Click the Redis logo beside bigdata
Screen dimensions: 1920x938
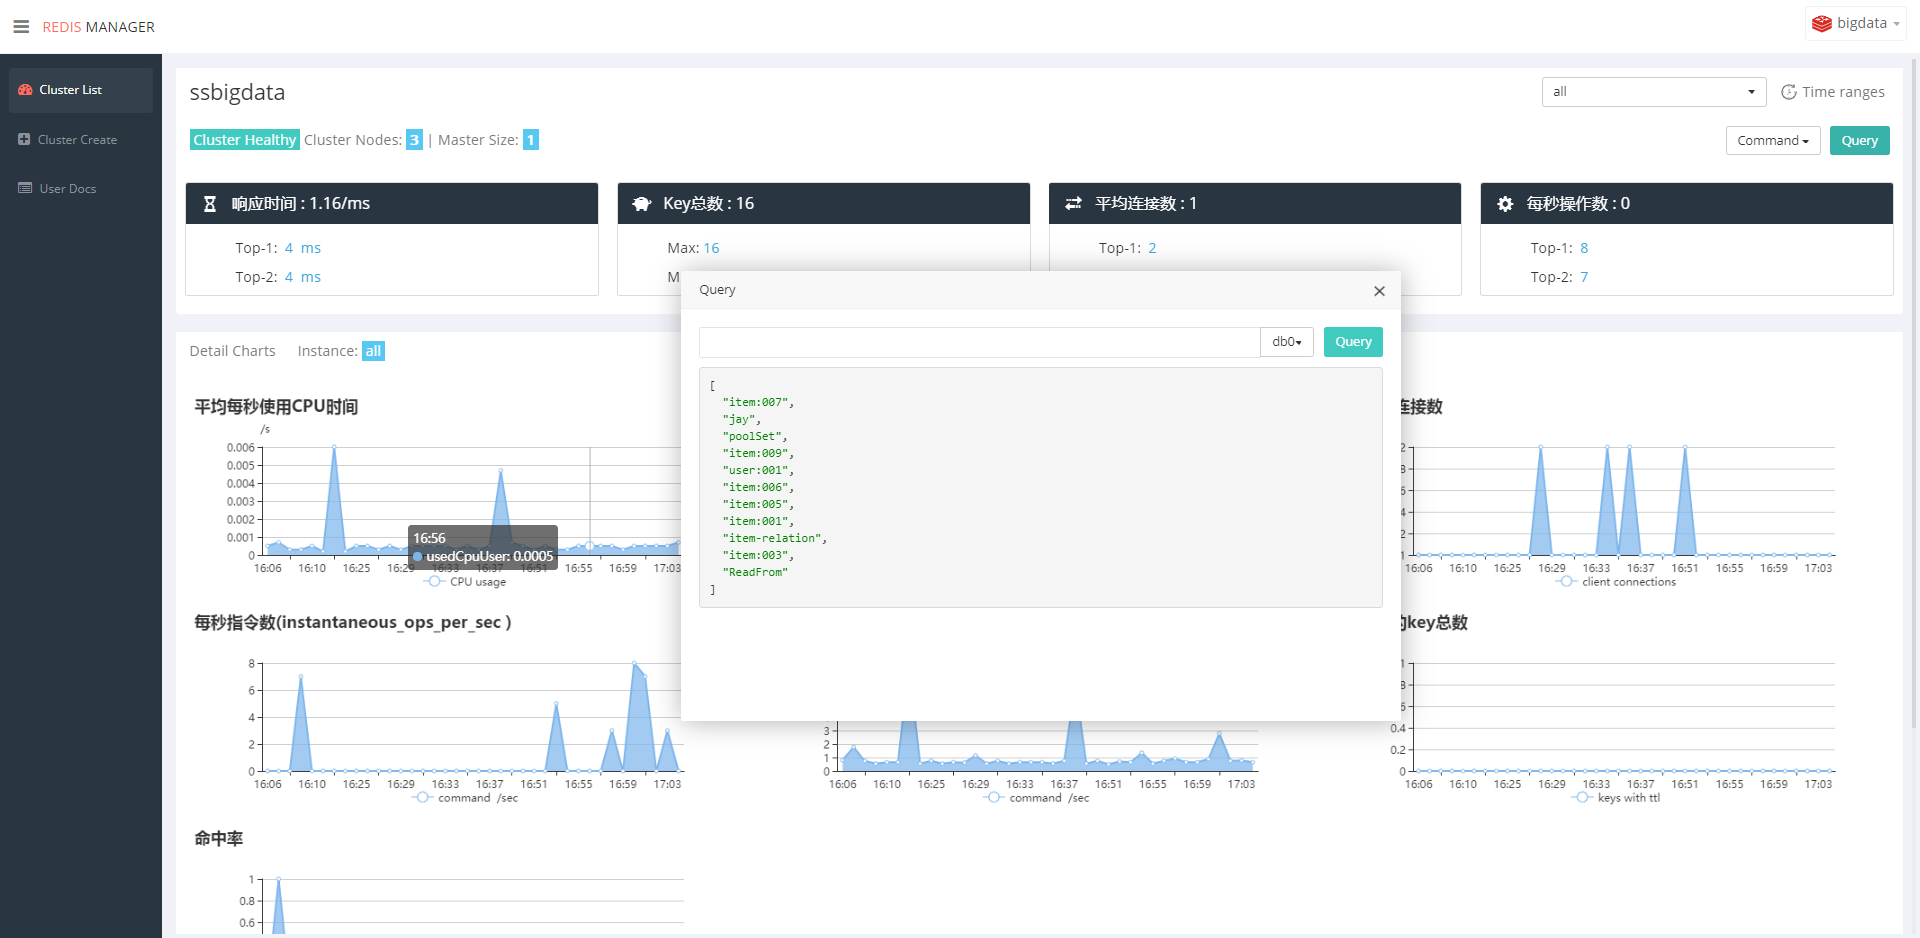[x=1822, y=23]
